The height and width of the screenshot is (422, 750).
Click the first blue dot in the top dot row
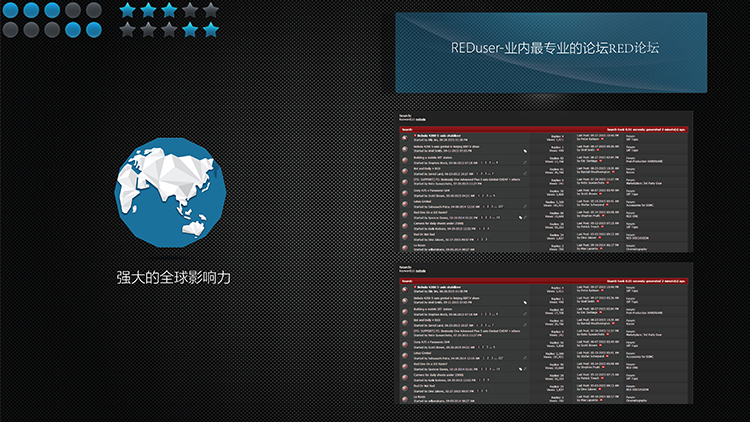(x=11, y=10)
